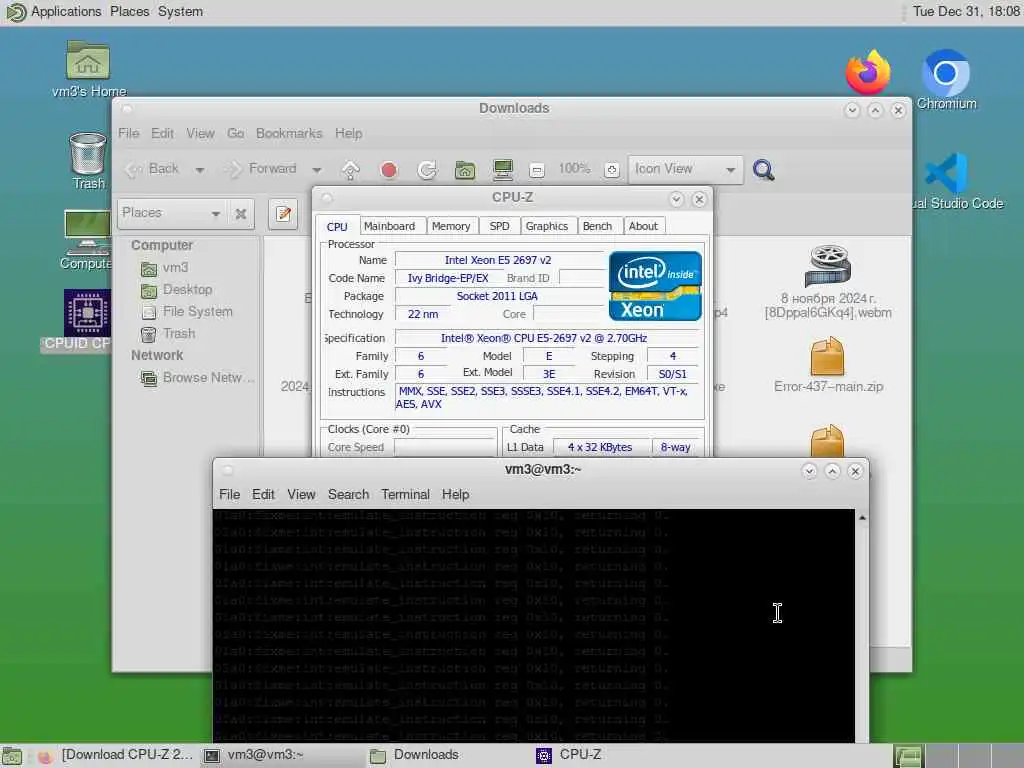The image size is (1024, 768).
Task: Open the Go menu in Downloads window
Action: [235, 133]
